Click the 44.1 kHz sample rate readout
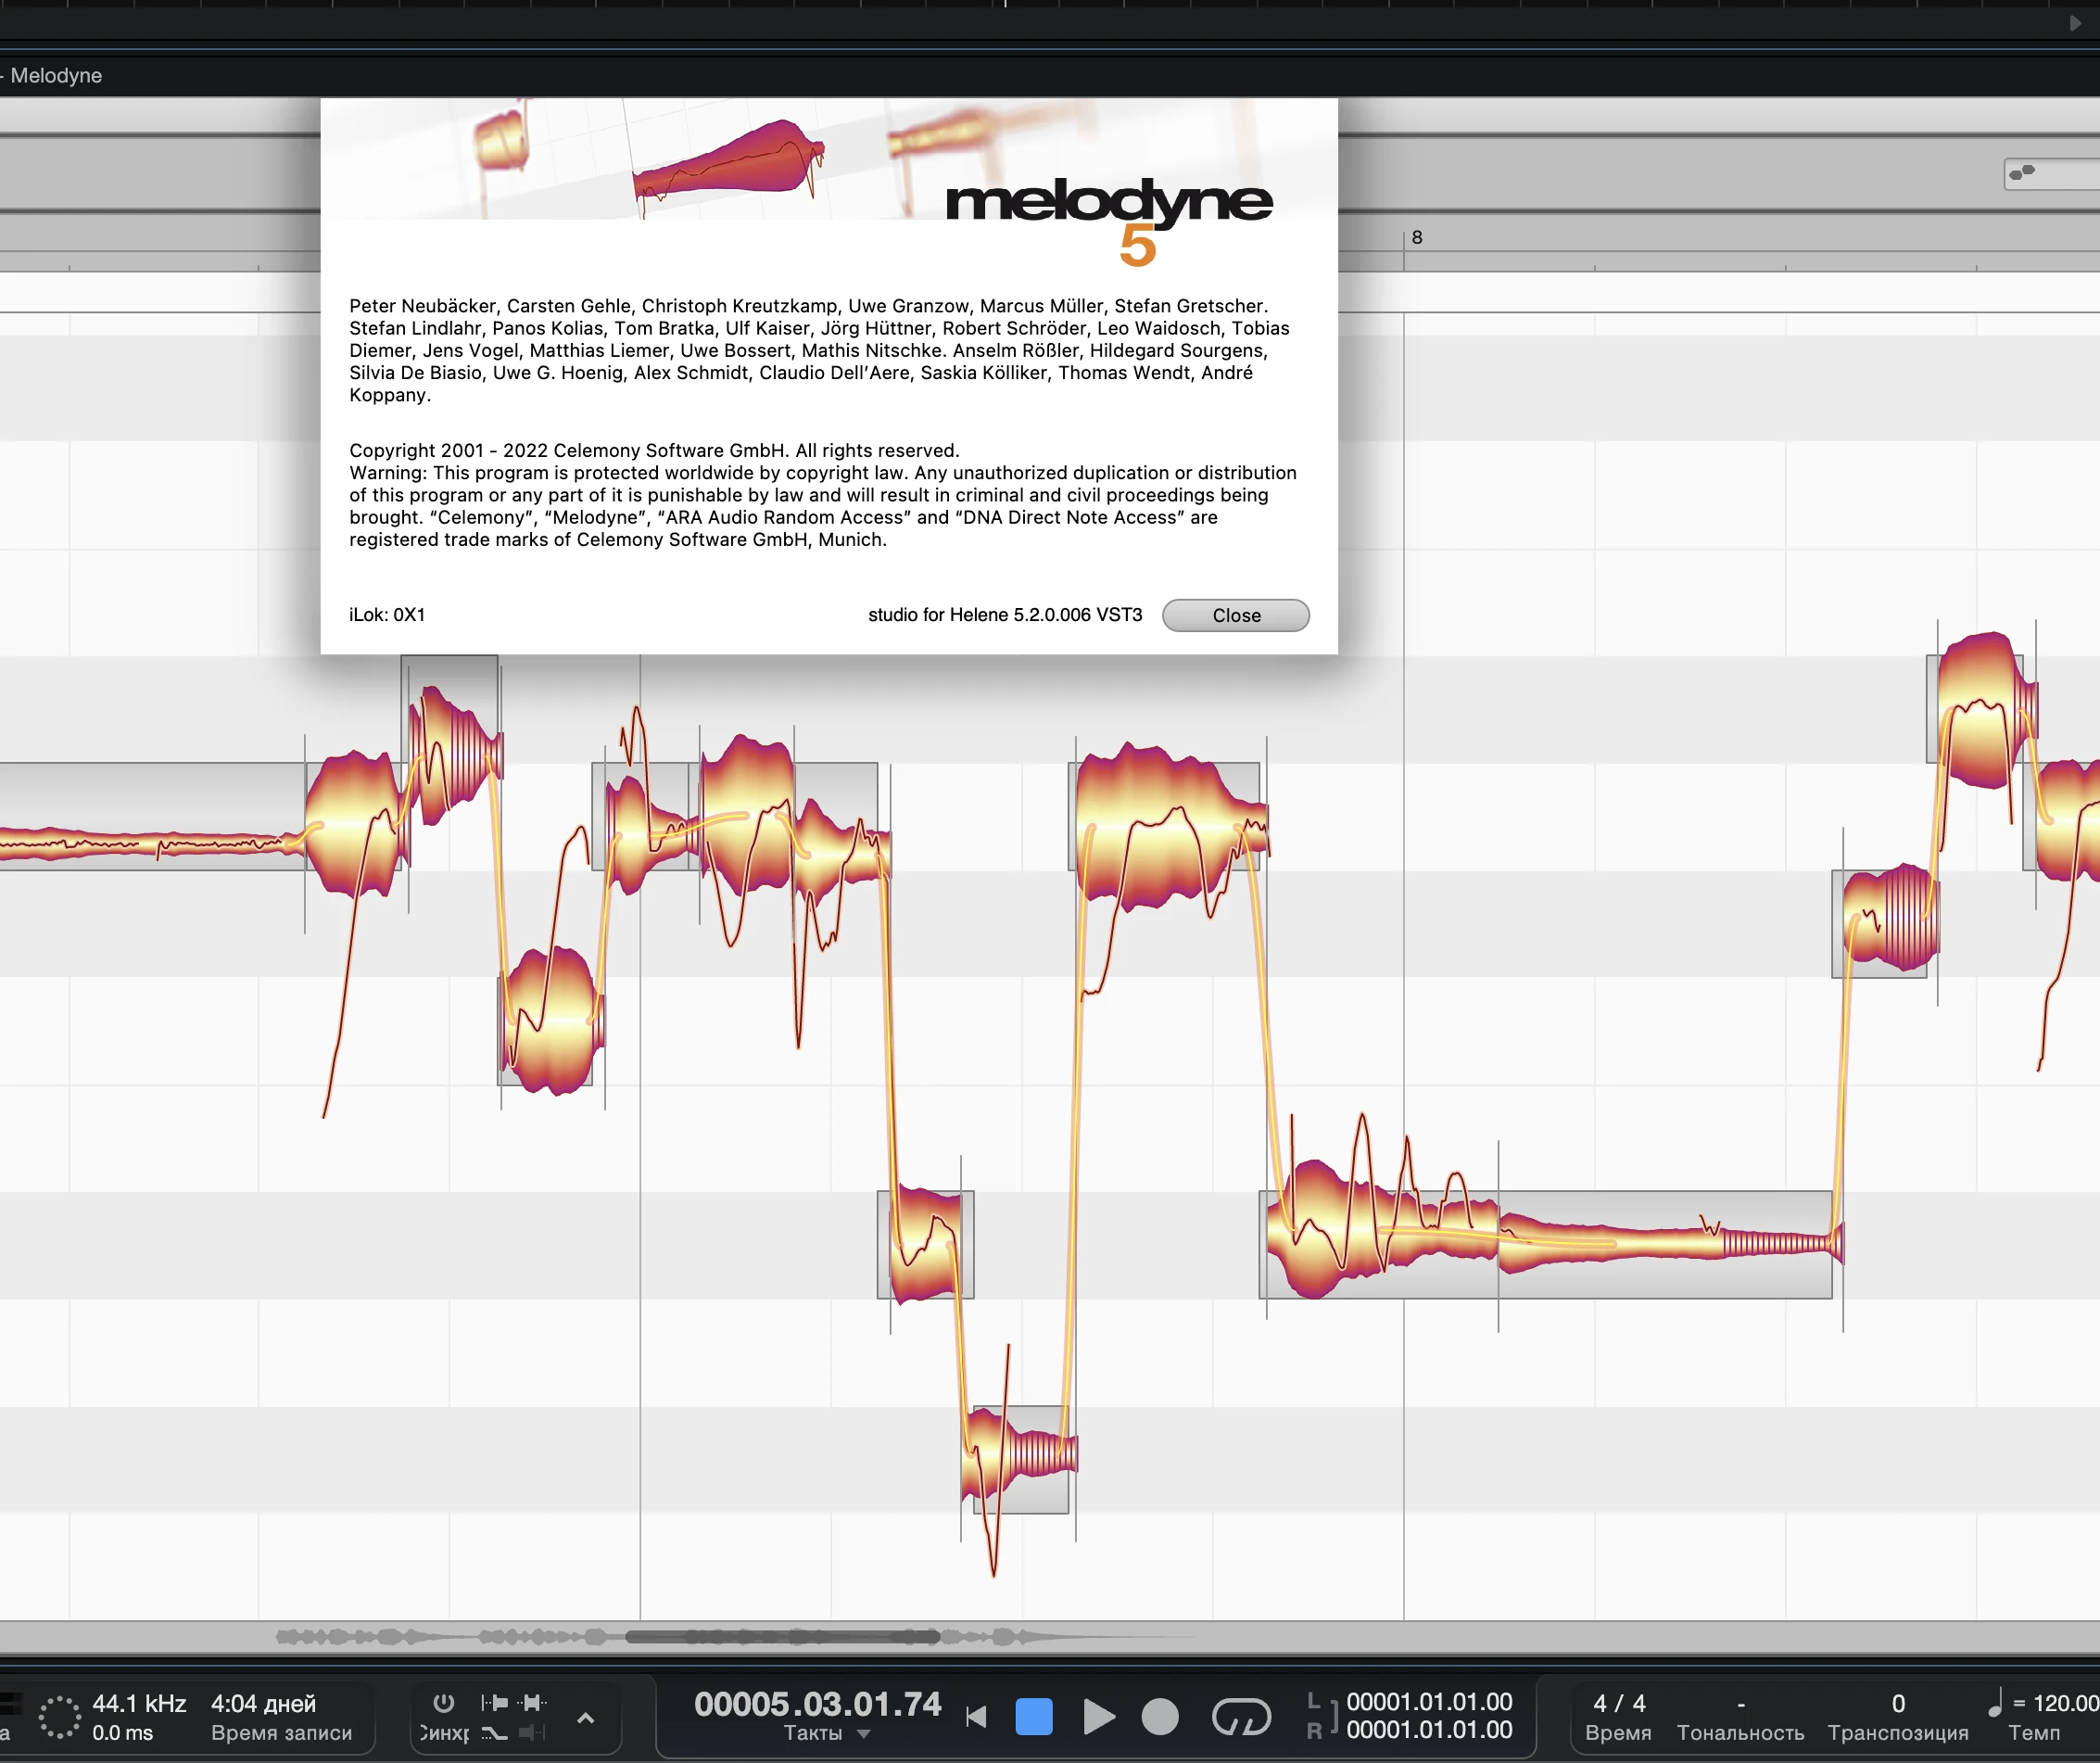2100x1763 pixels. pyautogui.click(x=139, y=1703)
